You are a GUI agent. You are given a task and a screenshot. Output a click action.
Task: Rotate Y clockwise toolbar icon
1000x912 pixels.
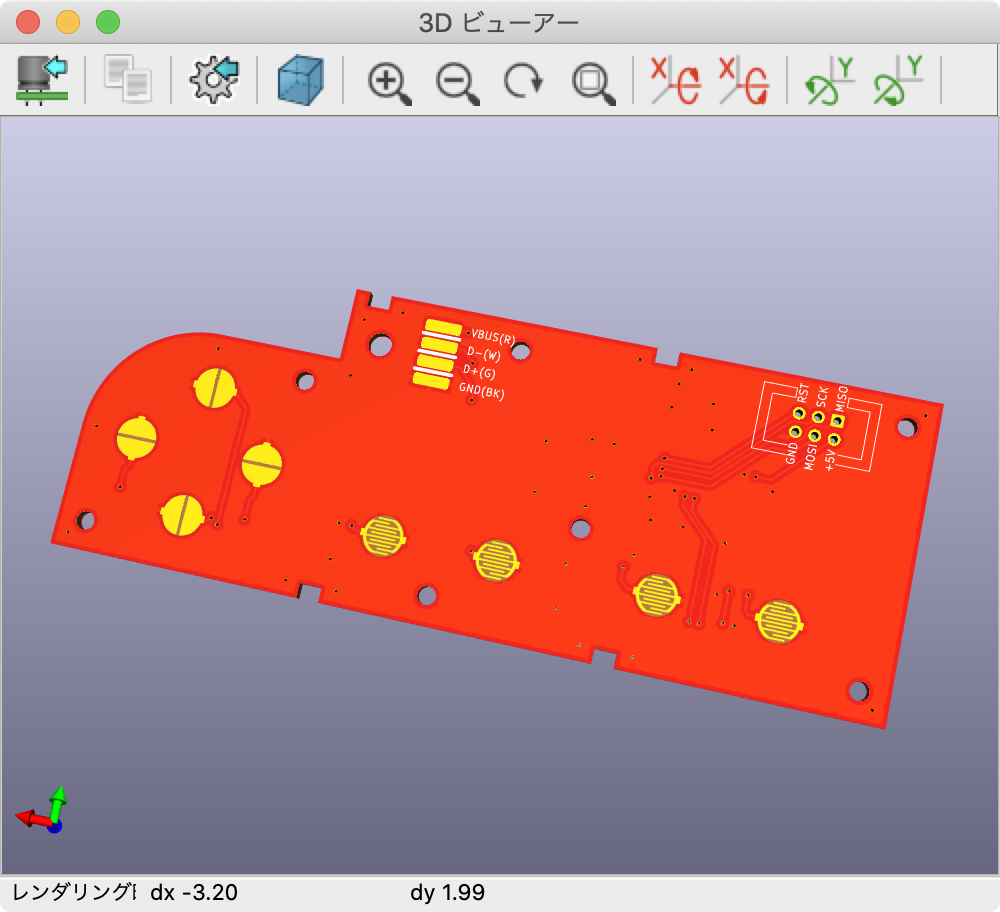[830, 80]
